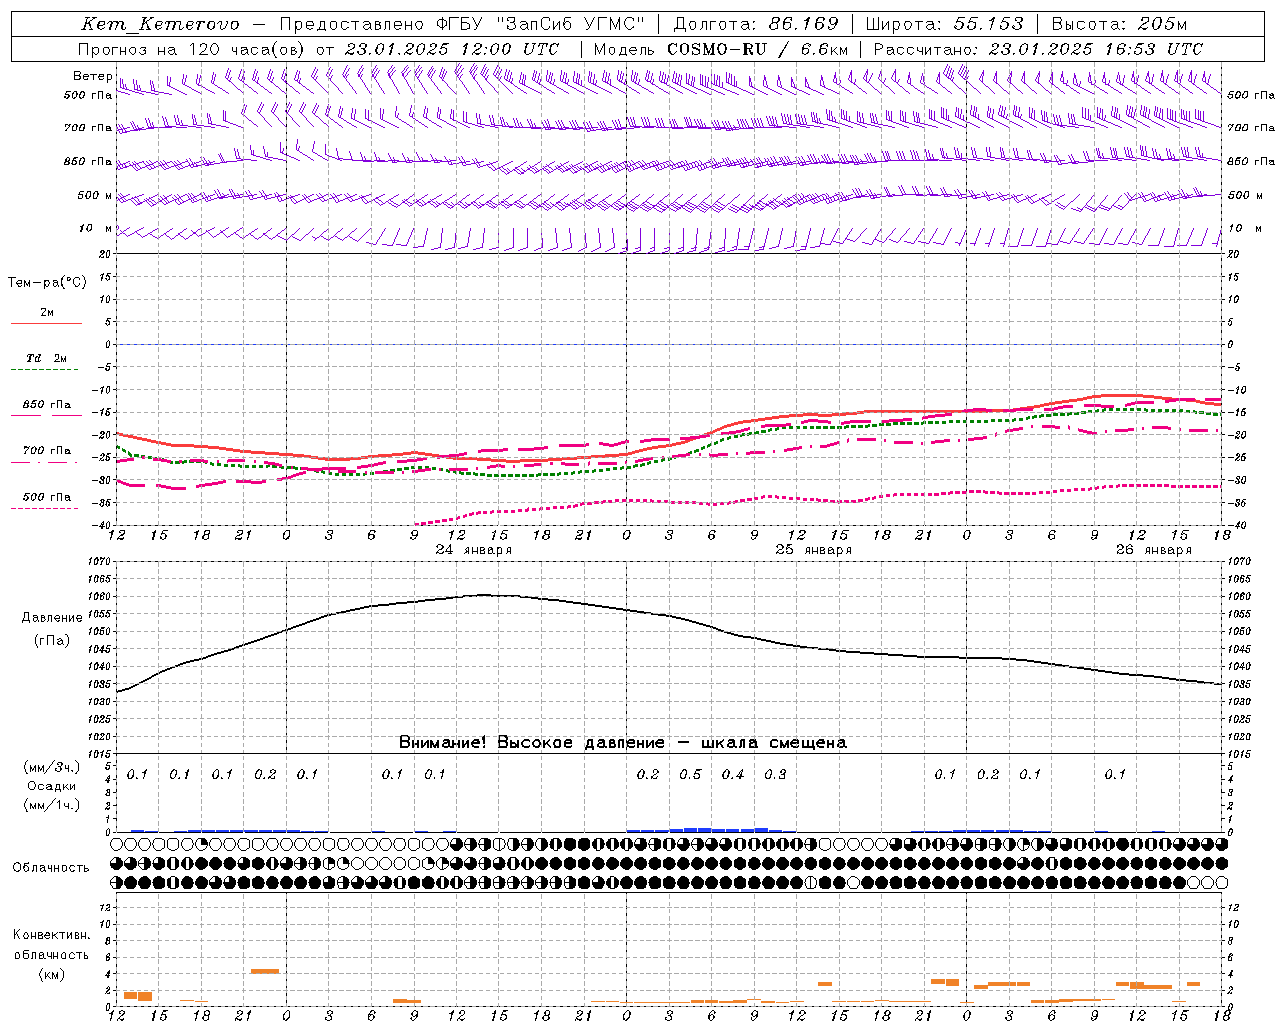Screen dimensions: 1280x1024
Task: Click the Прогноз на 120 часа(ов) text
Action: coord(193,49)
